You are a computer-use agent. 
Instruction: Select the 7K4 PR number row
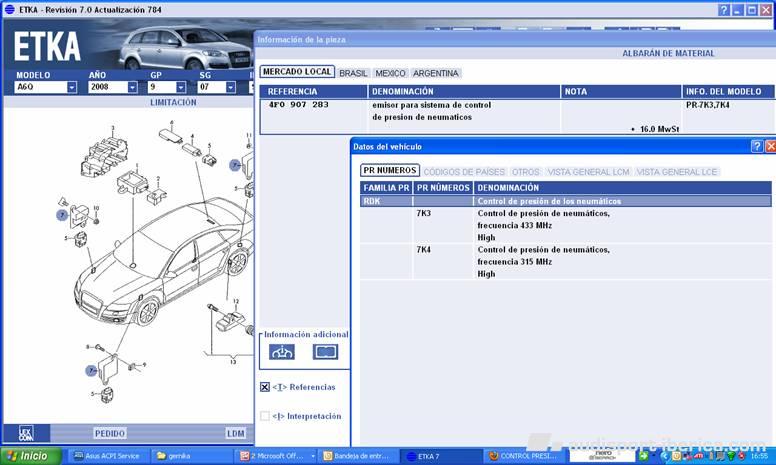tap(566, 262)
